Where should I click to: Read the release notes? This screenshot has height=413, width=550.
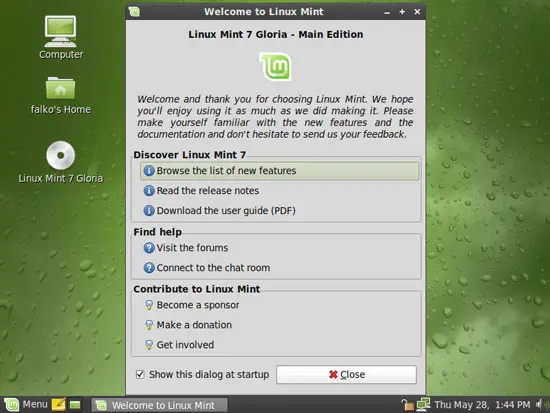(x=279, y=191)
